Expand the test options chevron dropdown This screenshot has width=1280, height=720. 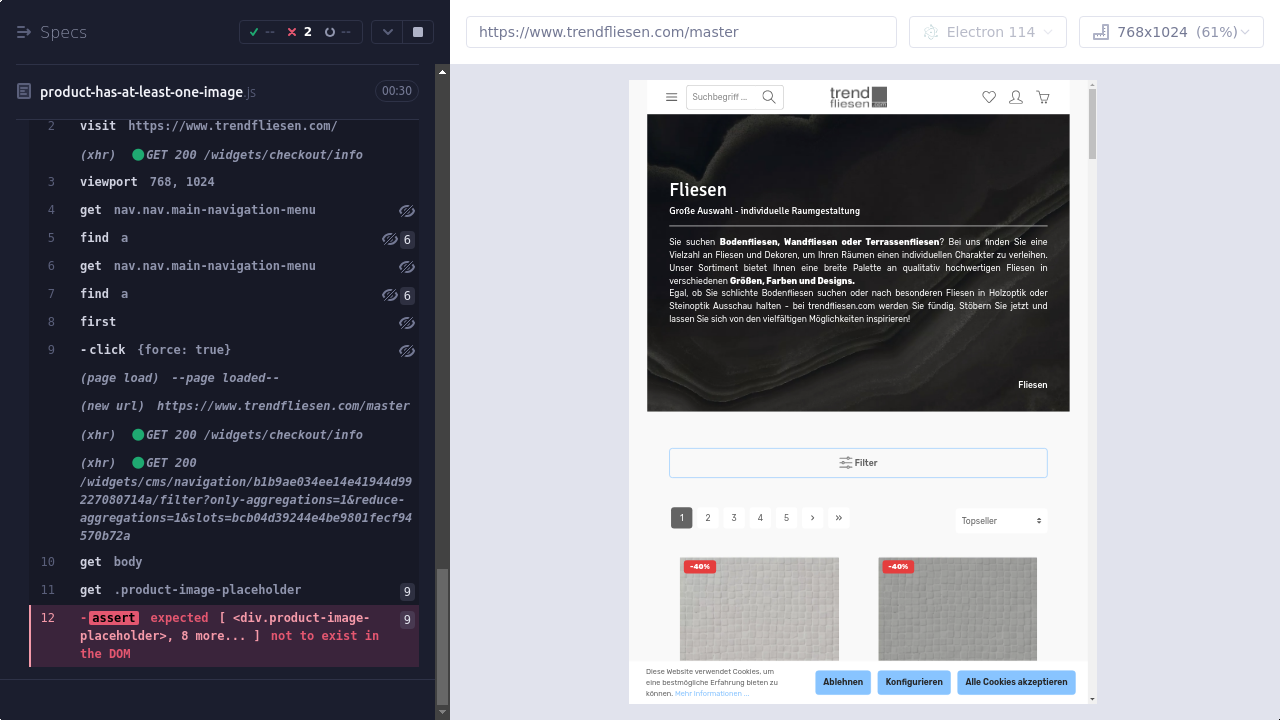click(x=388, y=32)
